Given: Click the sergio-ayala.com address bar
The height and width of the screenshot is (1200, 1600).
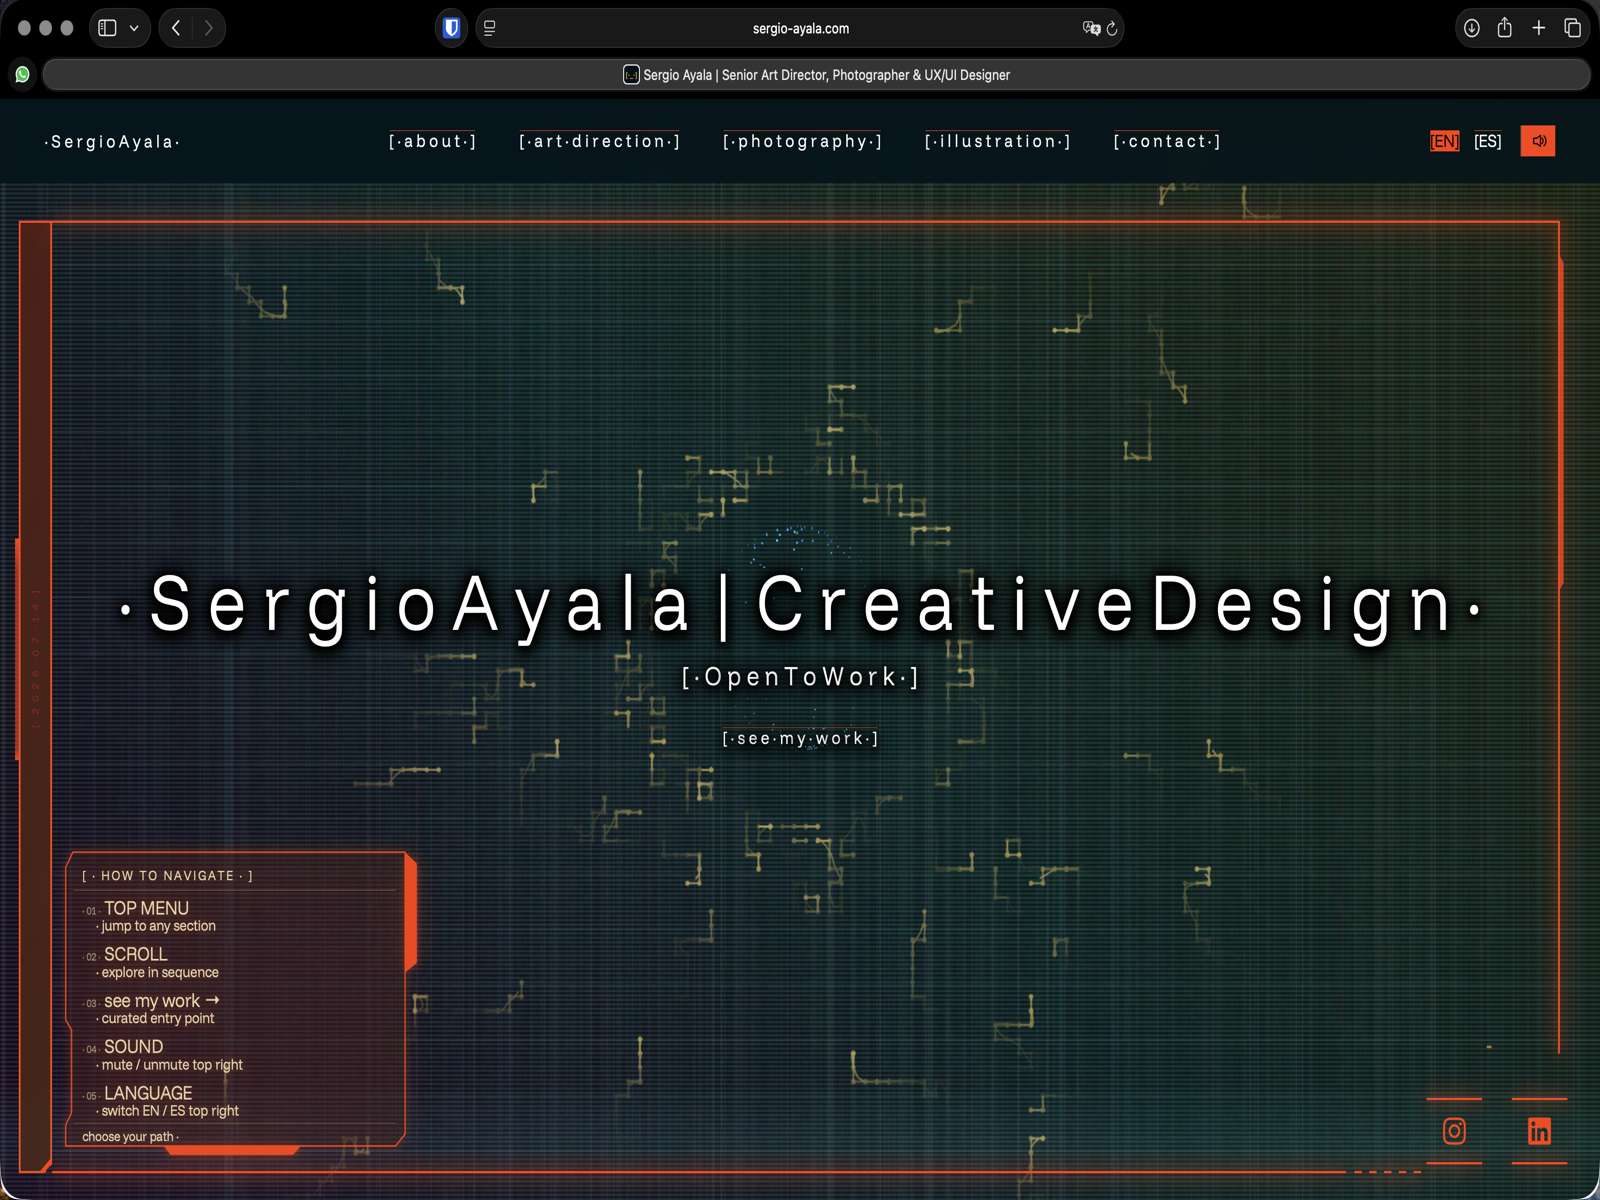Looking at the screenshot, I should pyautogui.click(x=800, y=28).
